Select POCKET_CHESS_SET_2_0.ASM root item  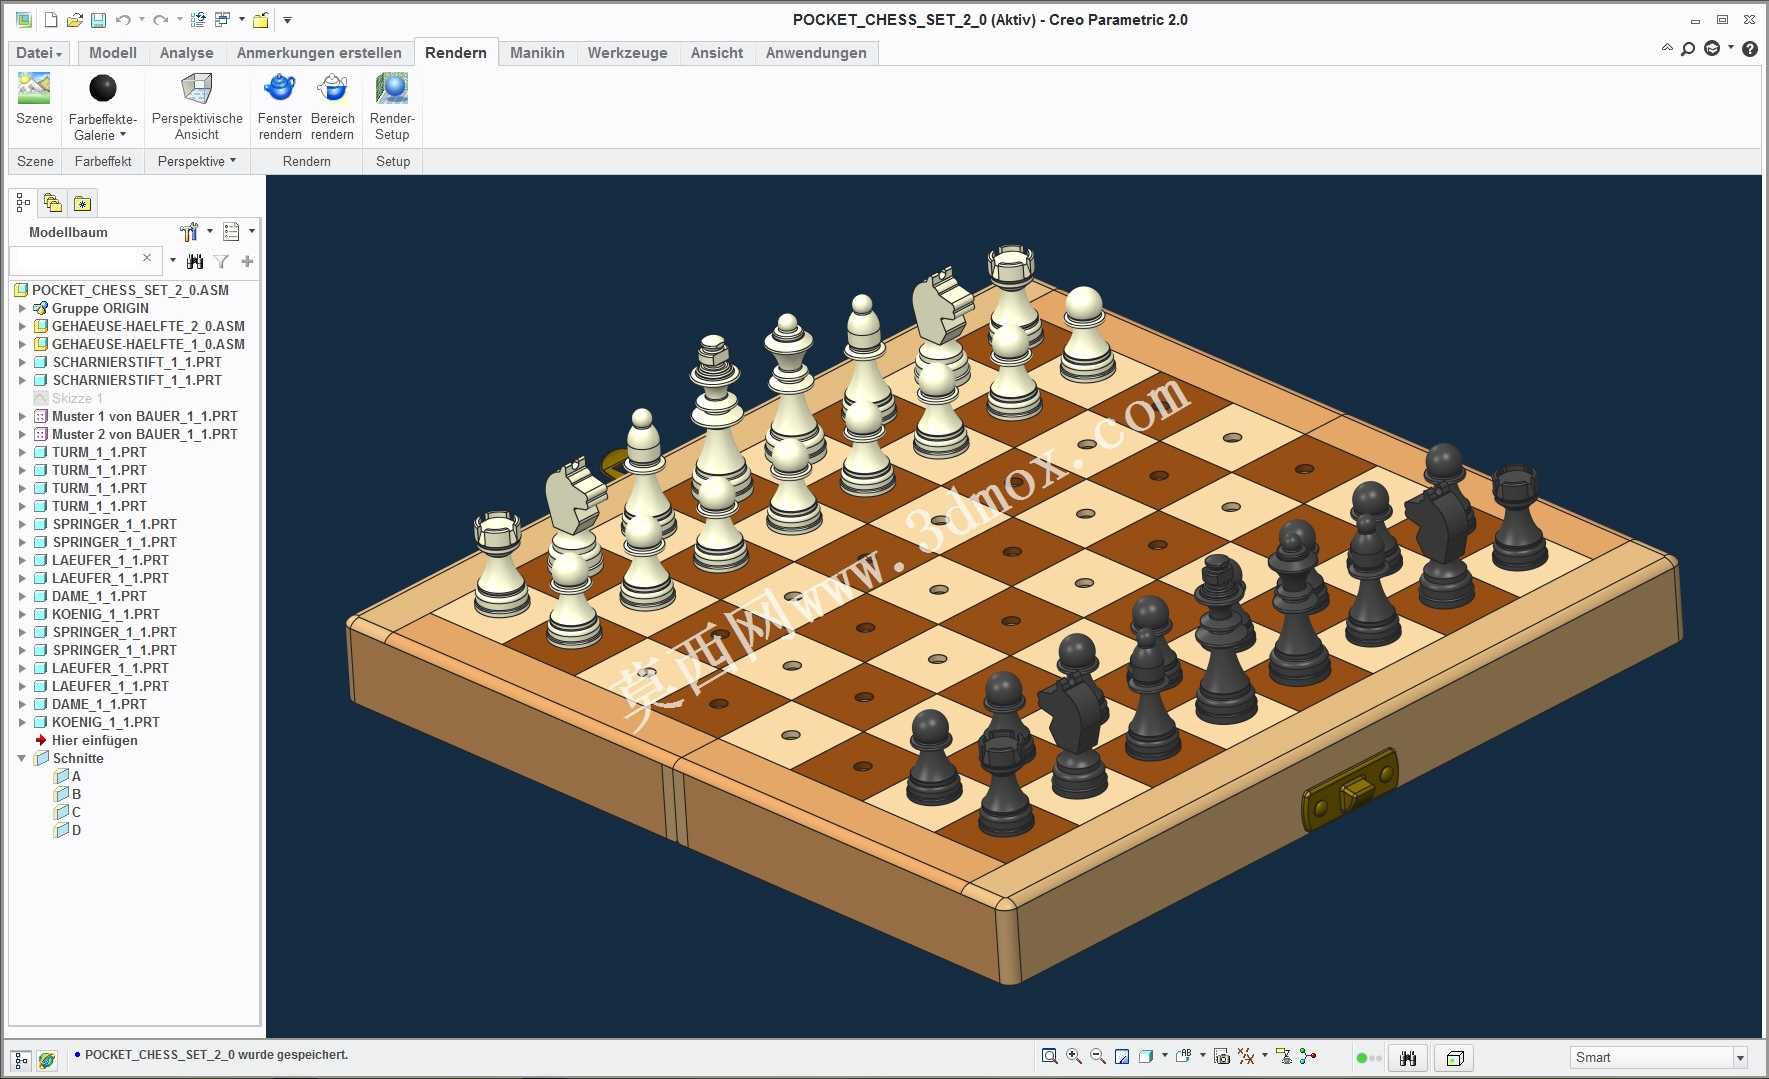coord(121,291)
